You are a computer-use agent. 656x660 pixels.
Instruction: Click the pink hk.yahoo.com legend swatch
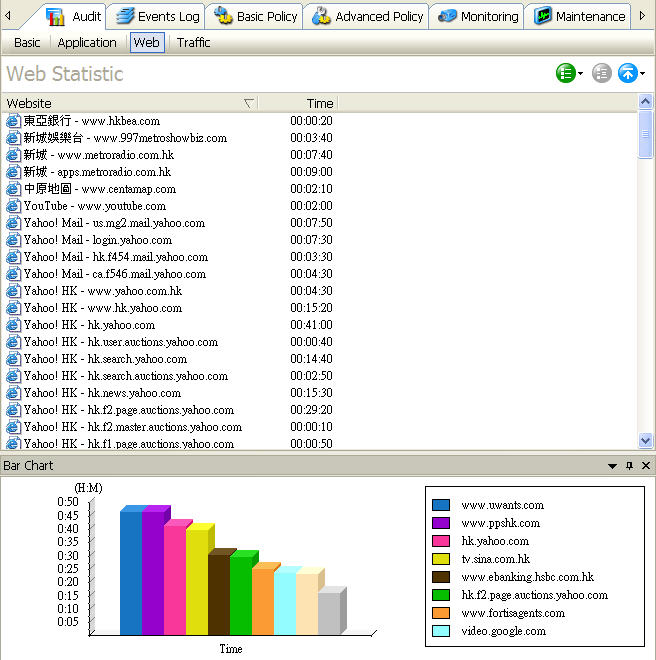pos(441,541)
